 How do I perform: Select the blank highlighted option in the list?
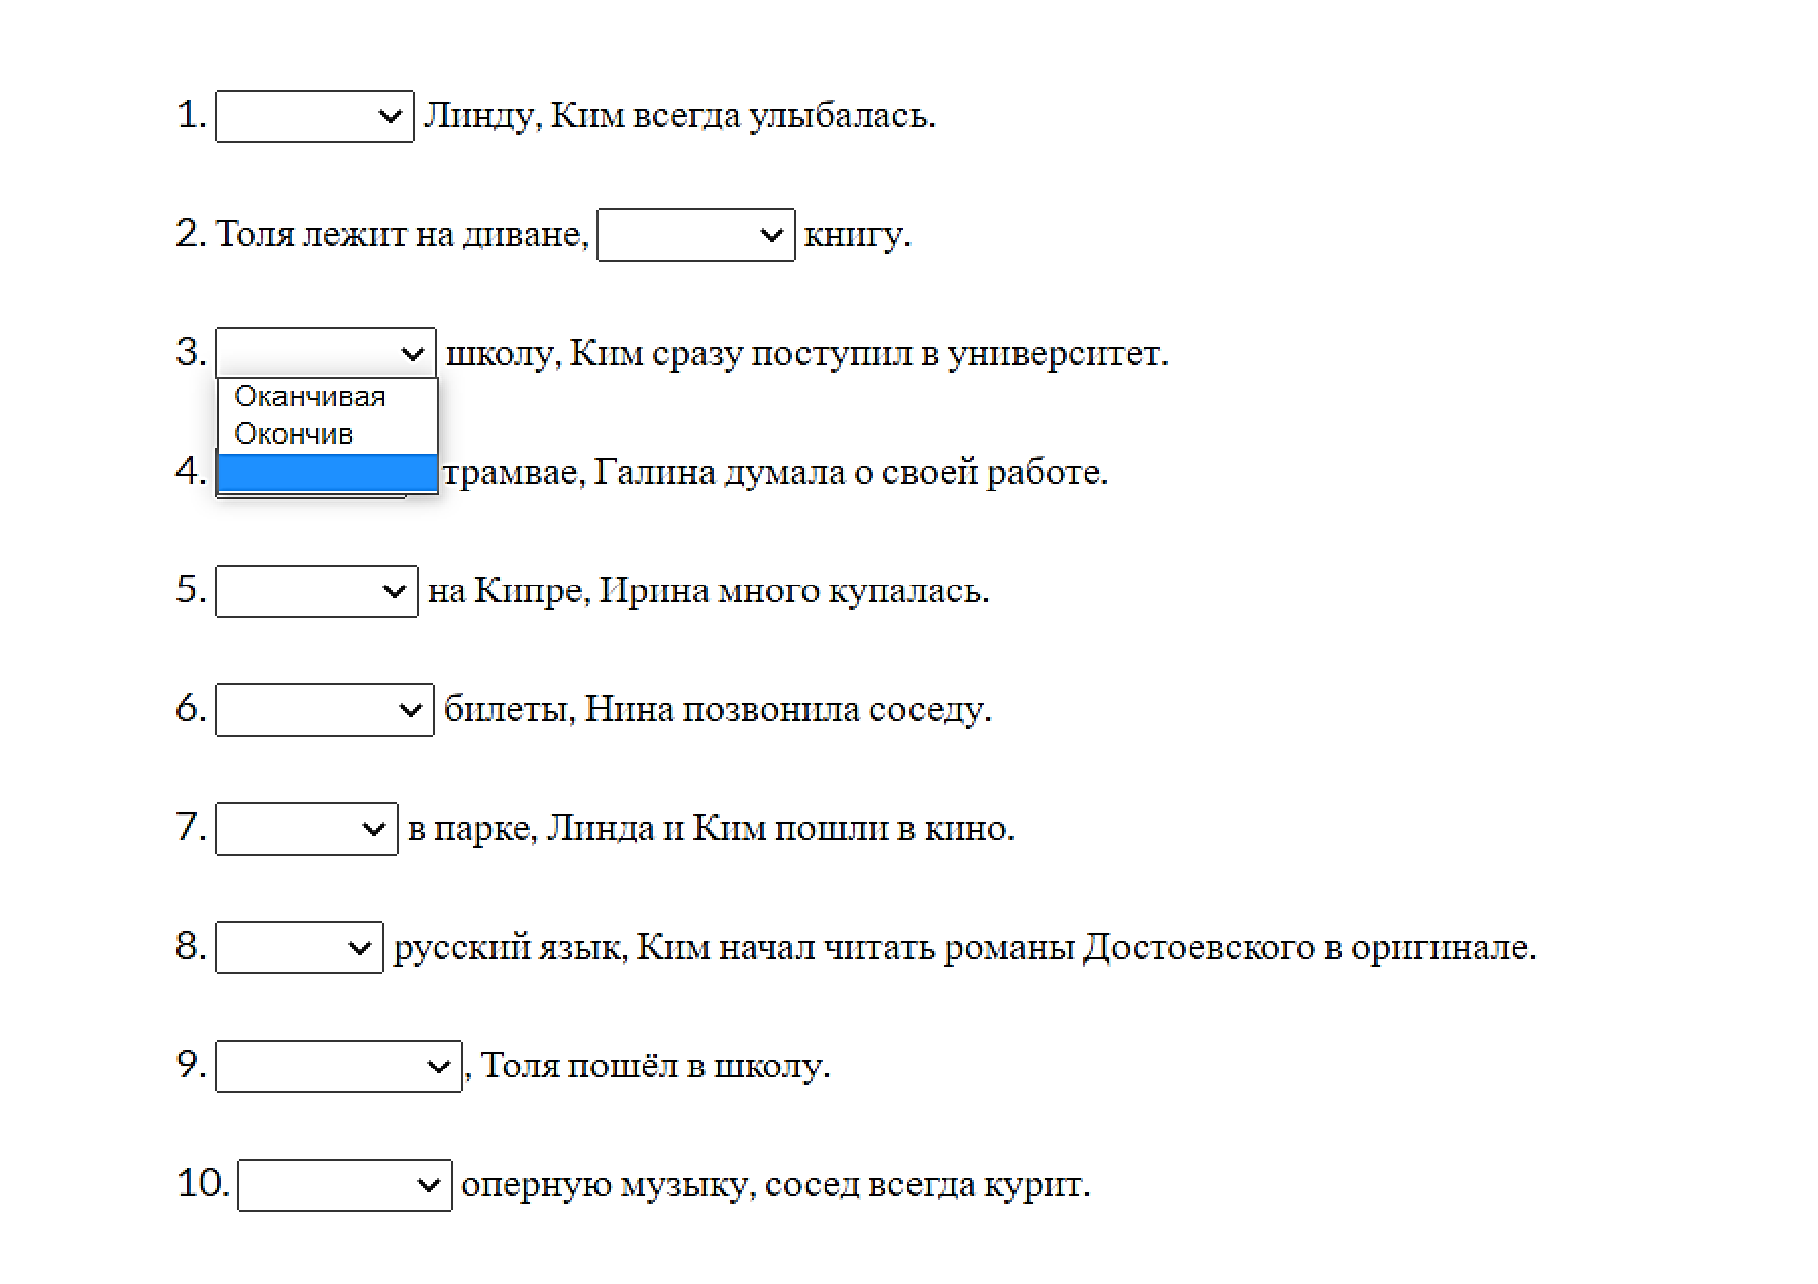tap(327, 473)
